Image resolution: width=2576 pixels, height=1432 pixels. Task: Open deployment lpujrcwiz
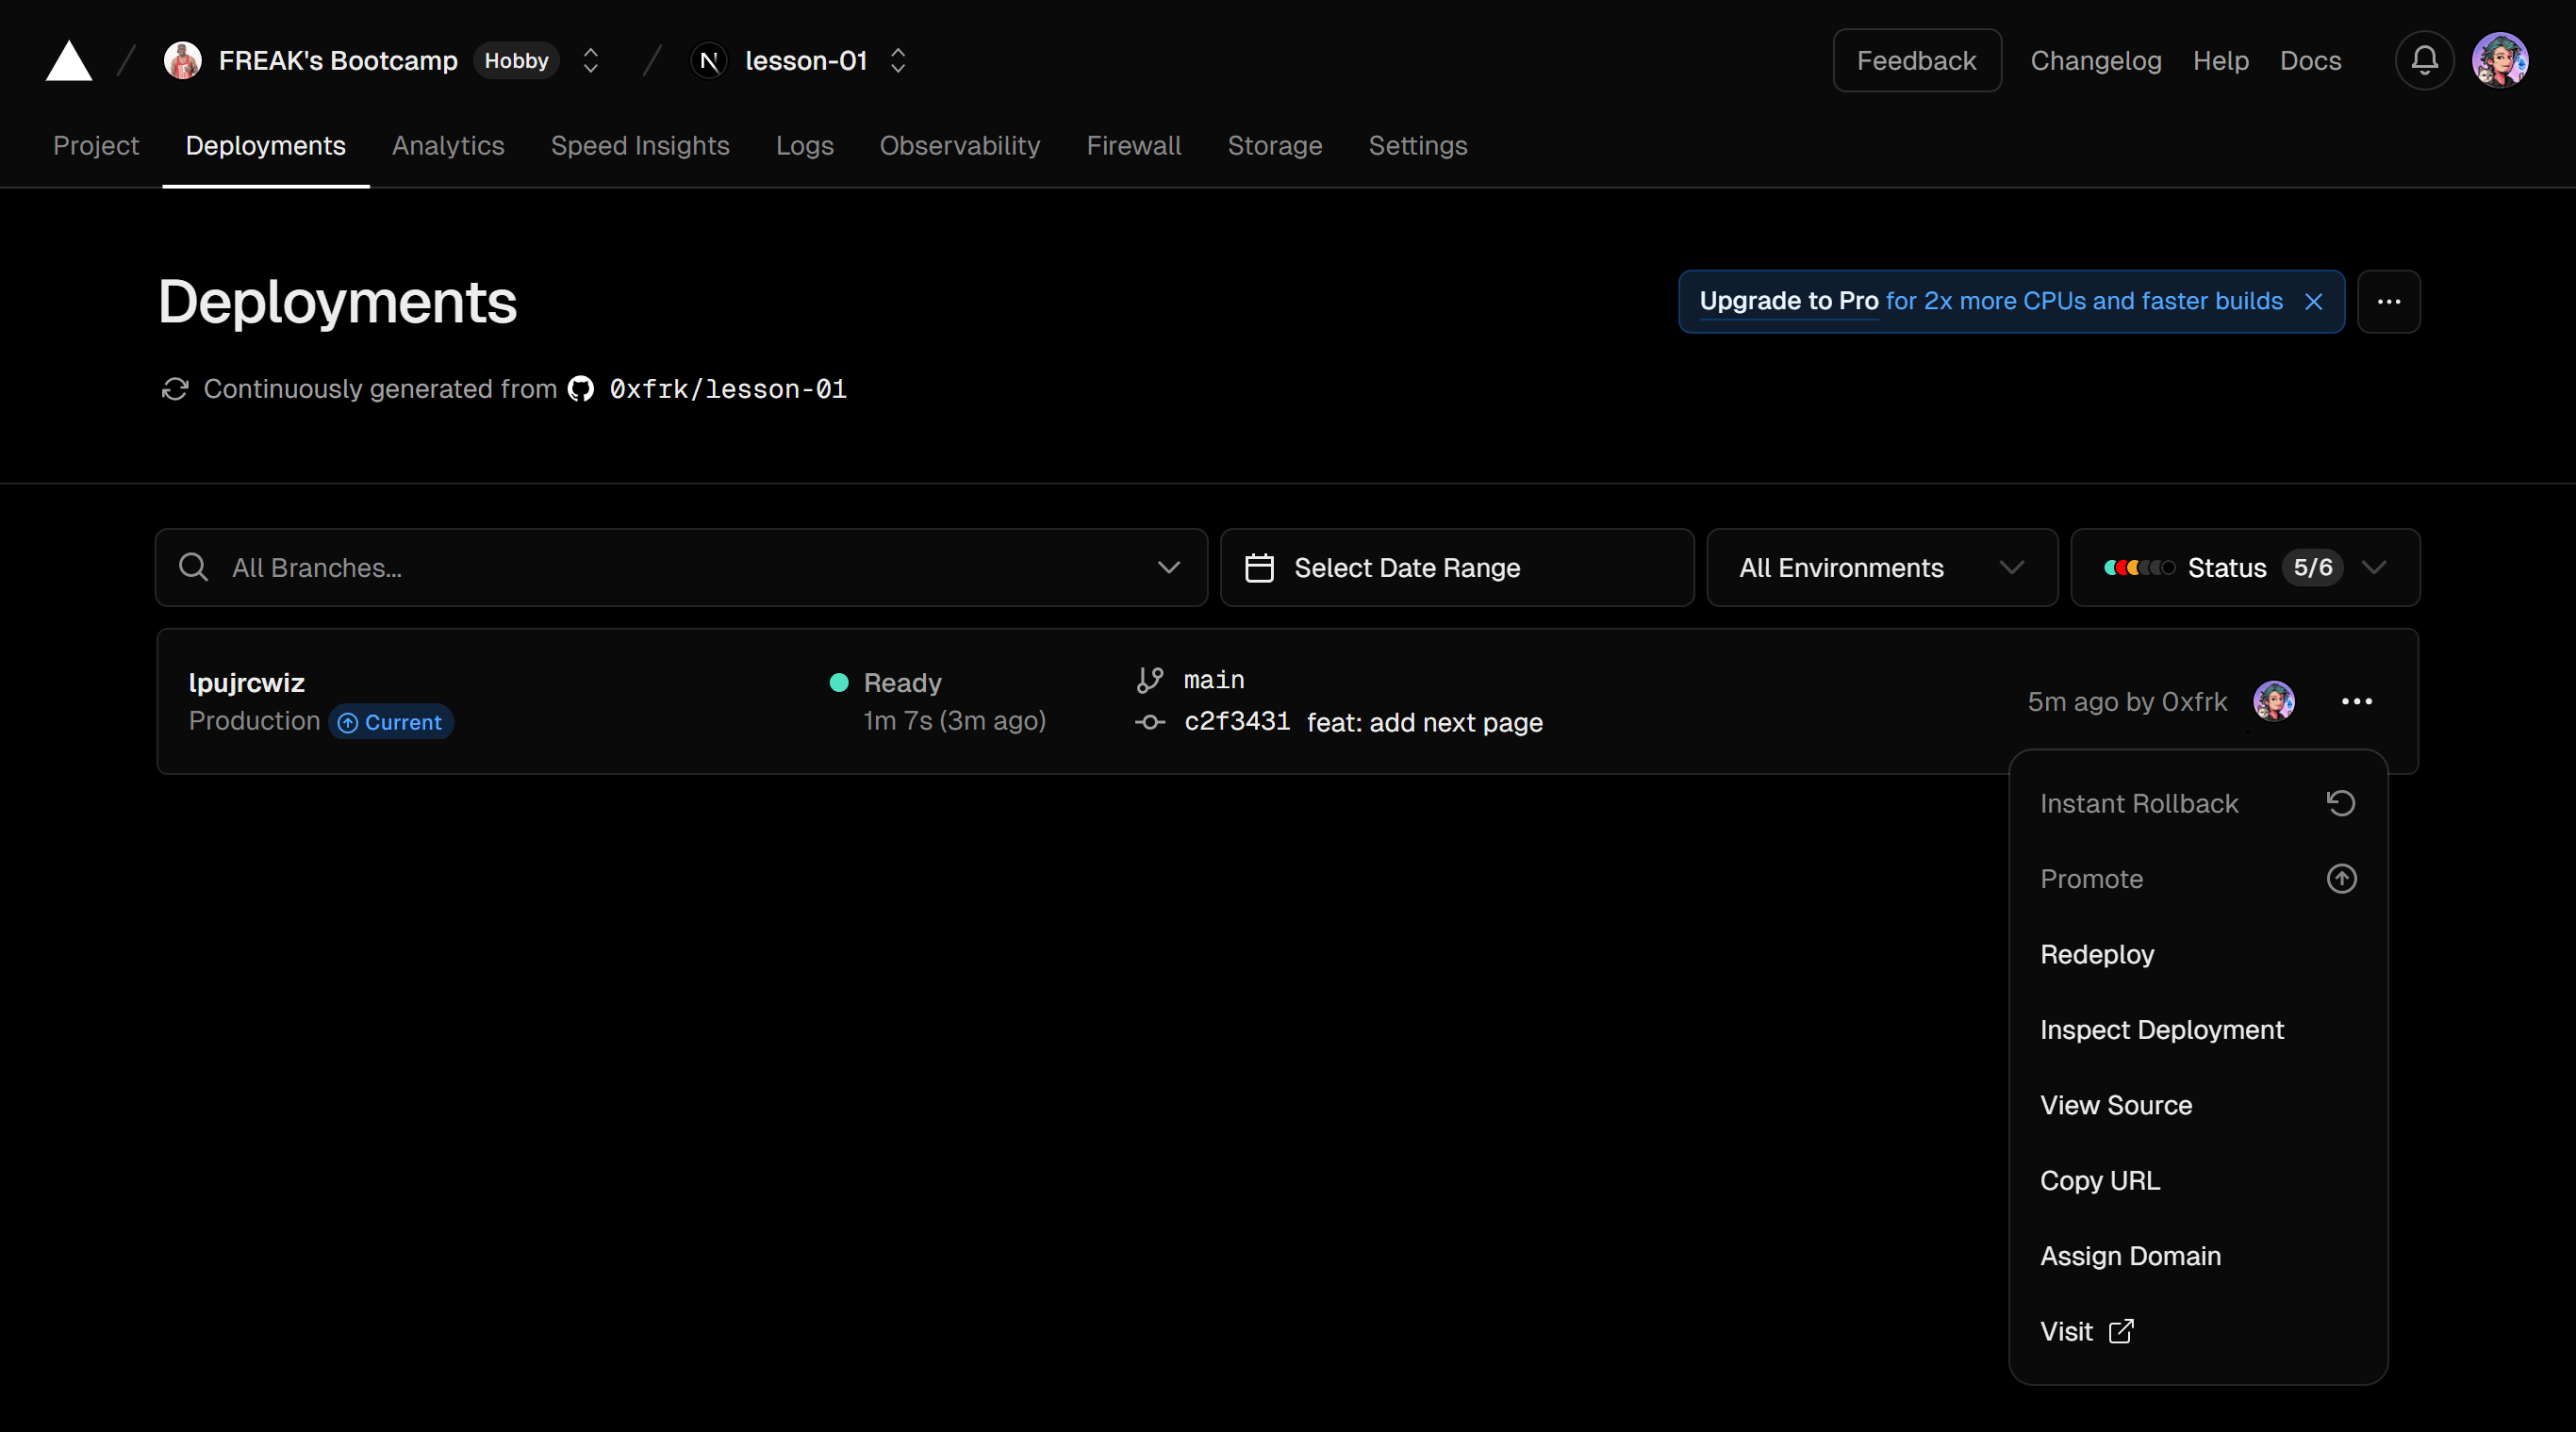[x=246, y=683]
